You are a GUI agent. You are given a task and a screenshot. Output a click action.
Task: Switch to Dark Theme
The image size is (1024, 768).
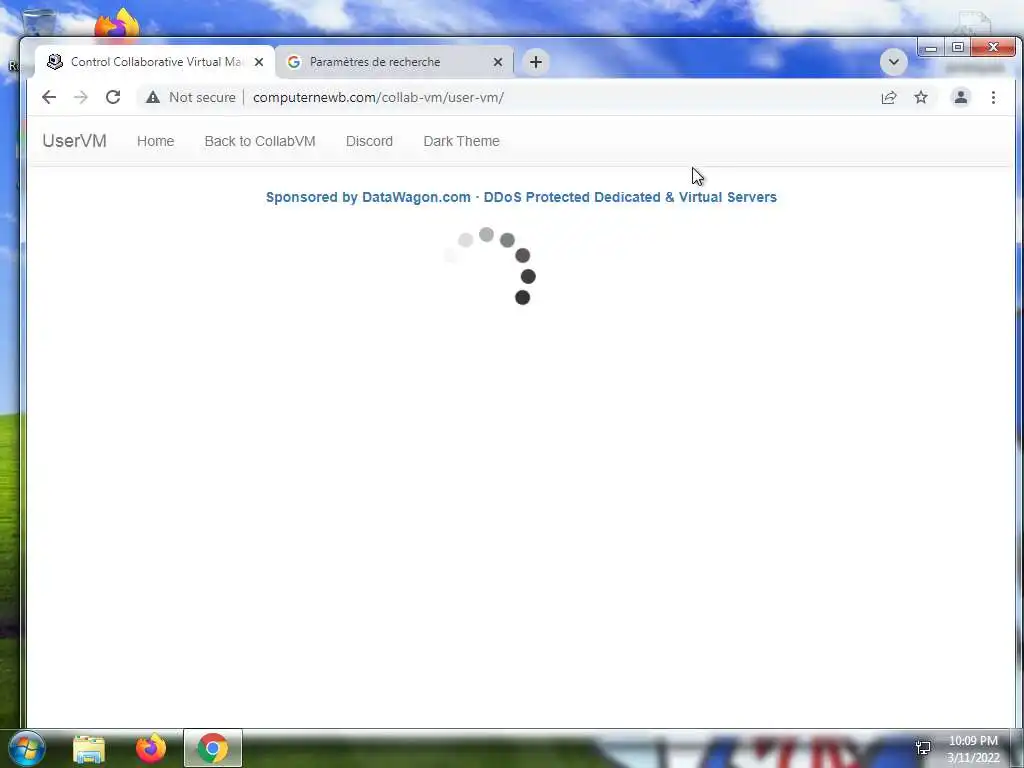pos(462,141)
